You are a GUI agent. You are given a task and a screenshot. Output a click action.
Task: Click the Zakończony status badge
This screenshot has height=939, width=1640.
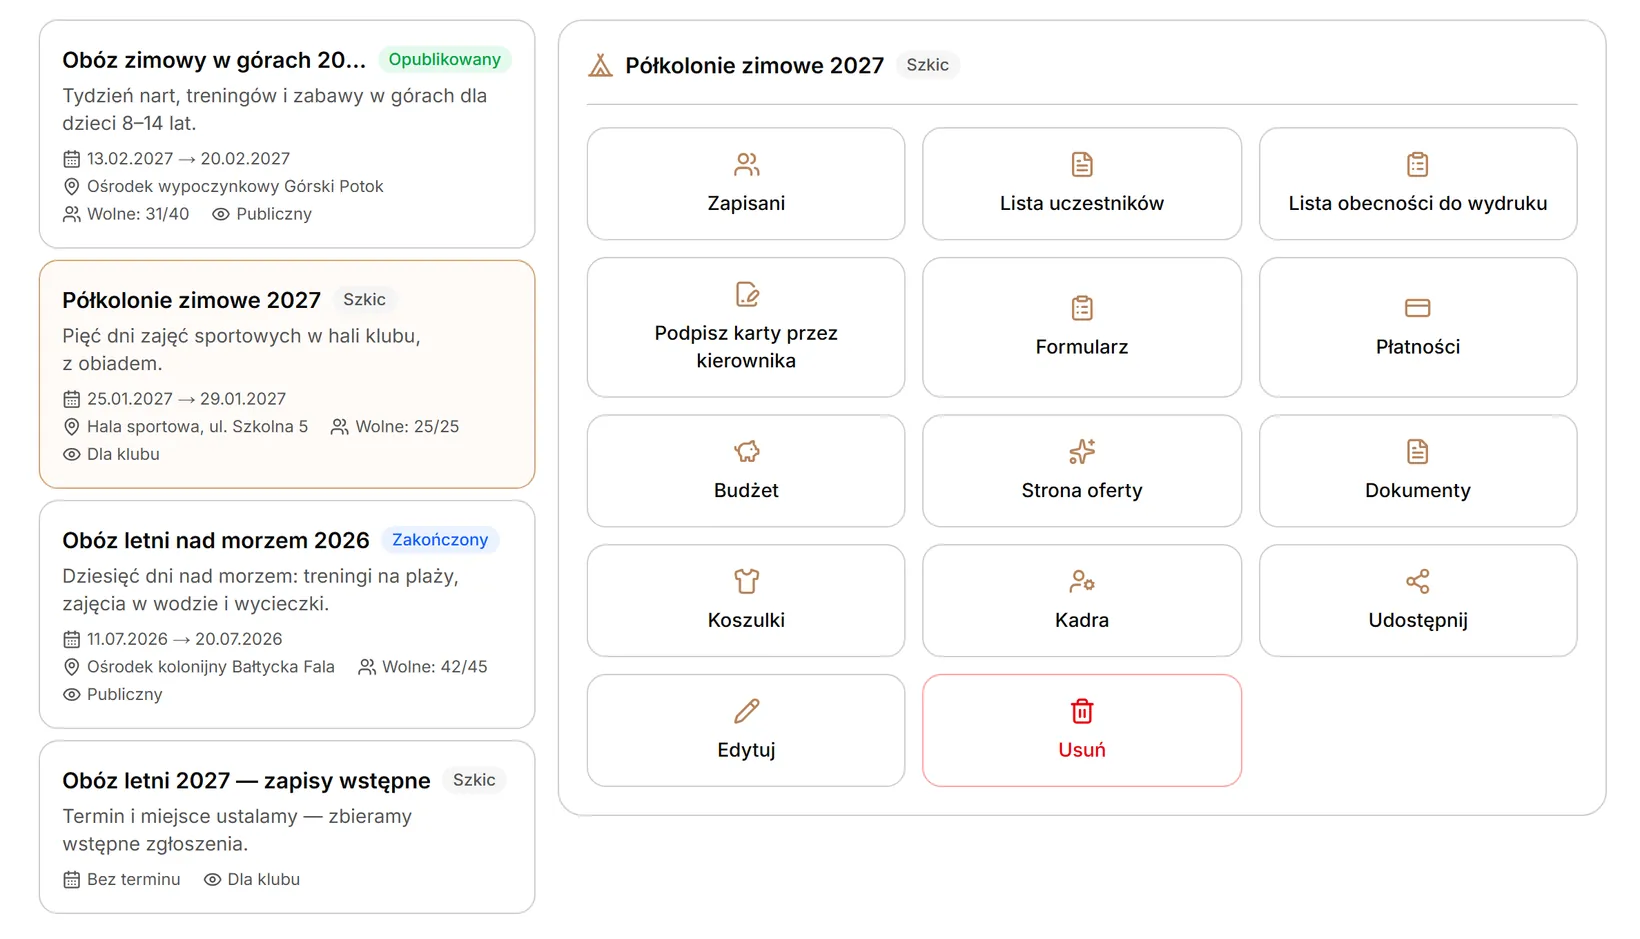click(440, 540)
